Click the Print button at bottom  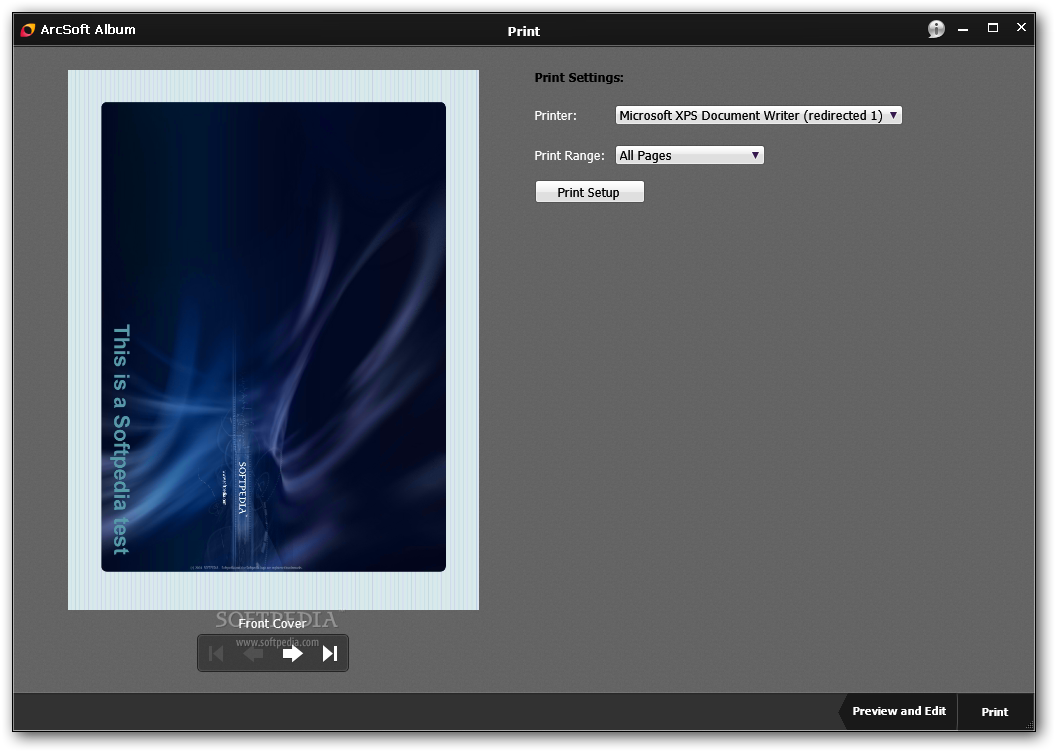[995, 712]
